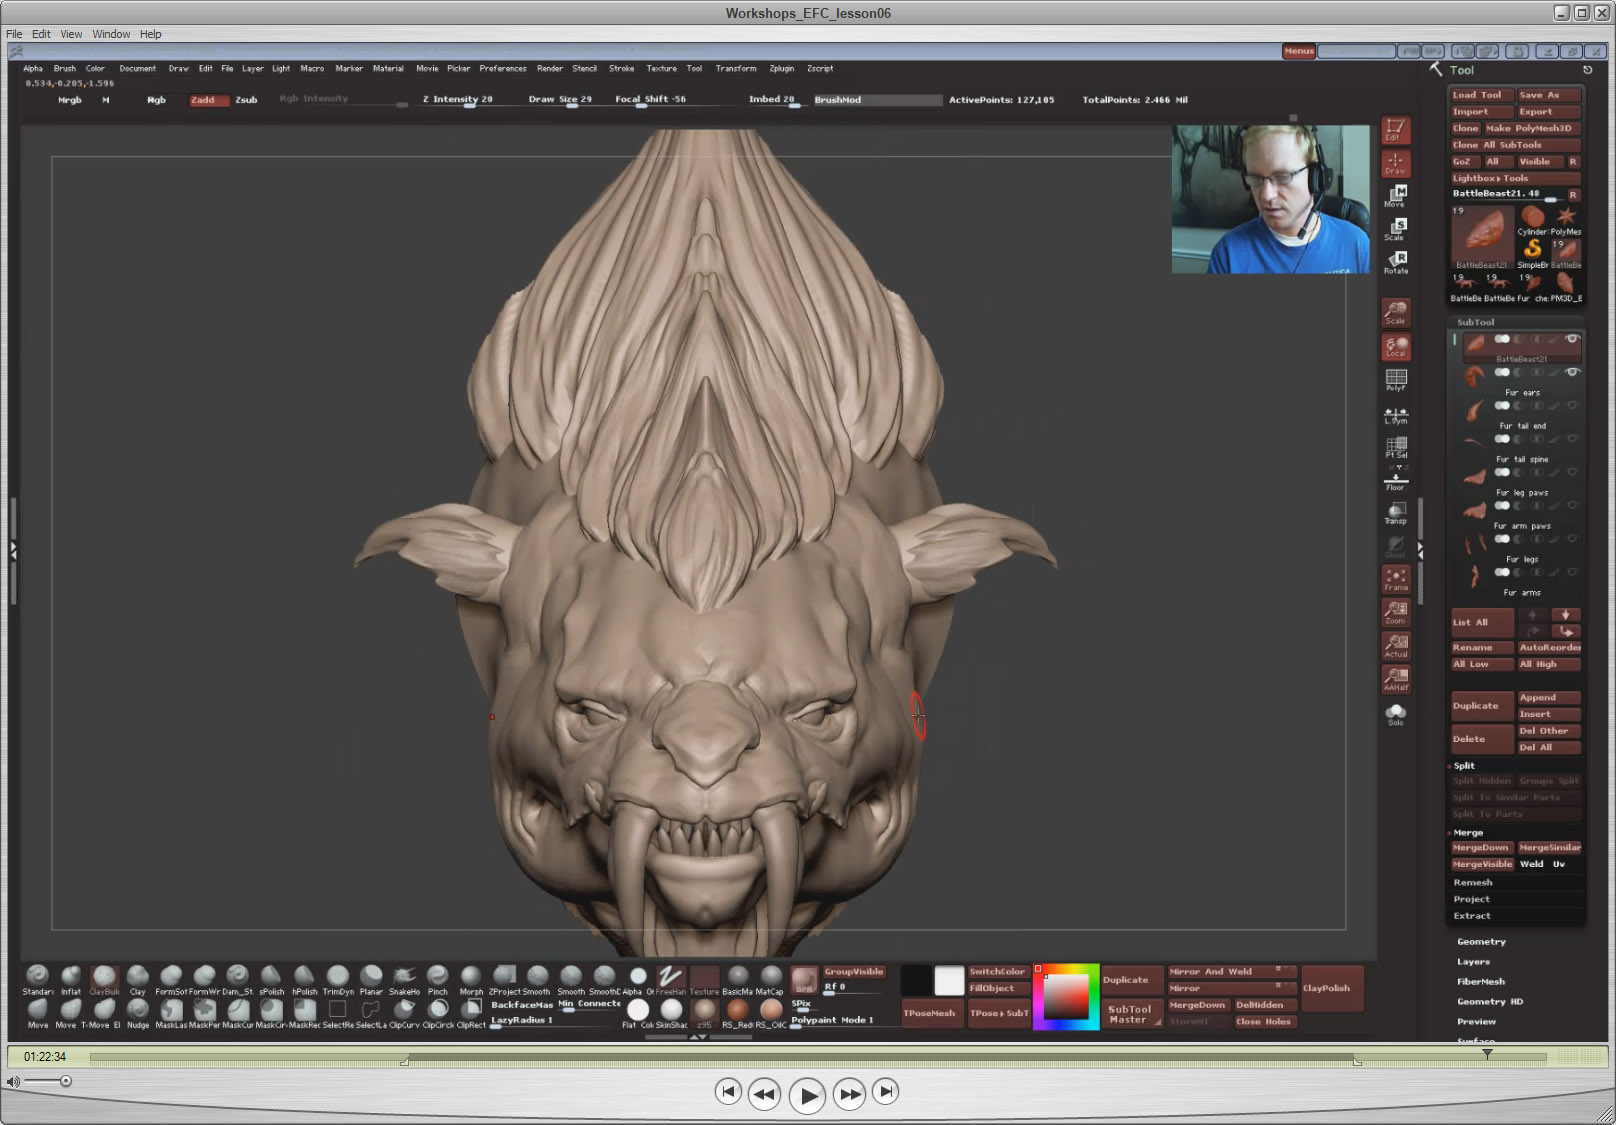Toggle Local transformations button
The height and width of the screenshot is (1125, 1616).
point(1396,346)
